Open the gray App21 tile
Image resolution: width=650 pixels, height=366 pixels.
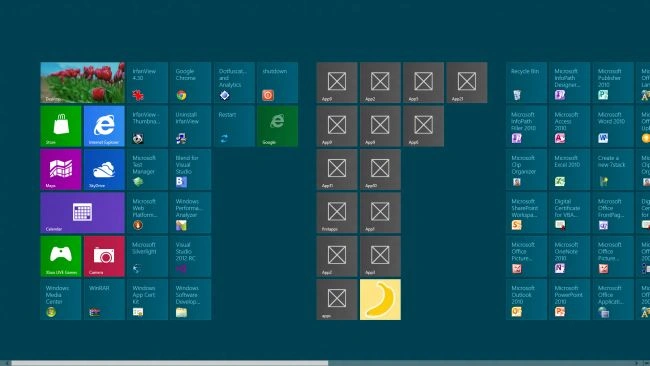[x=467, y=82]
